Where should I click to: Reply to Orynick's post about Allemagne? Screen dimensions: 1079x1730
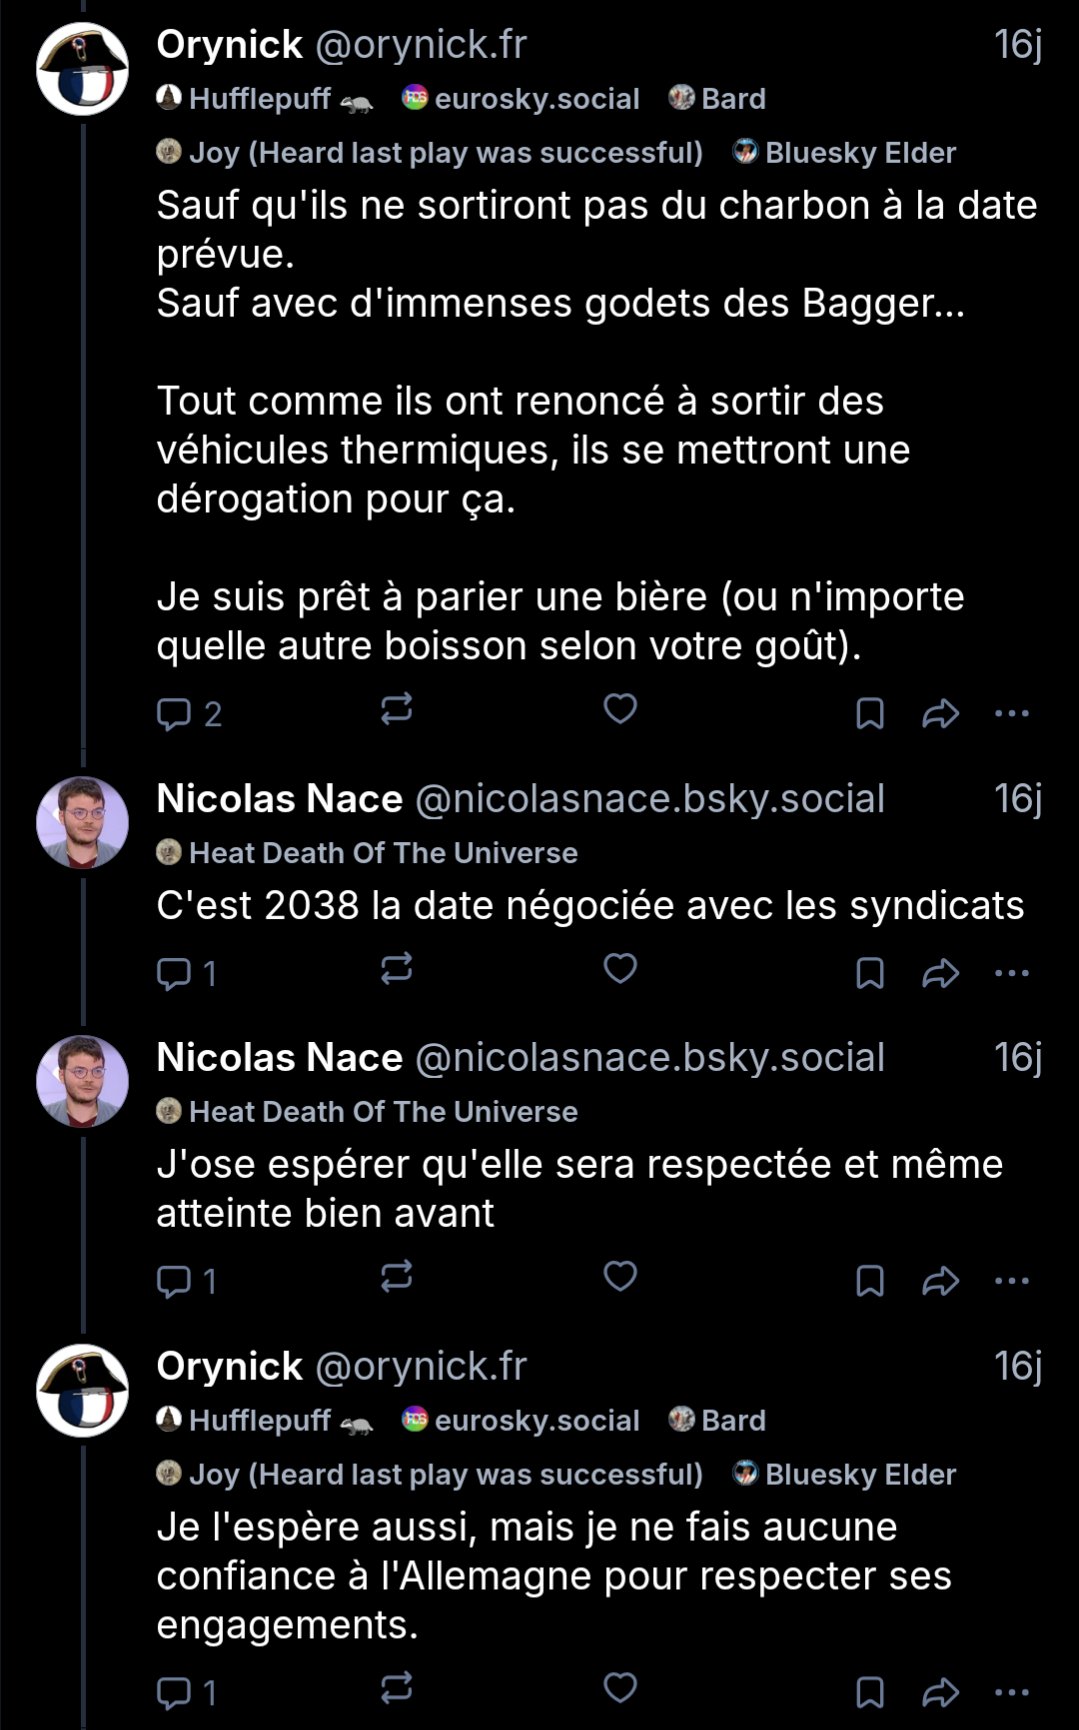click(x=187, y=1692)
